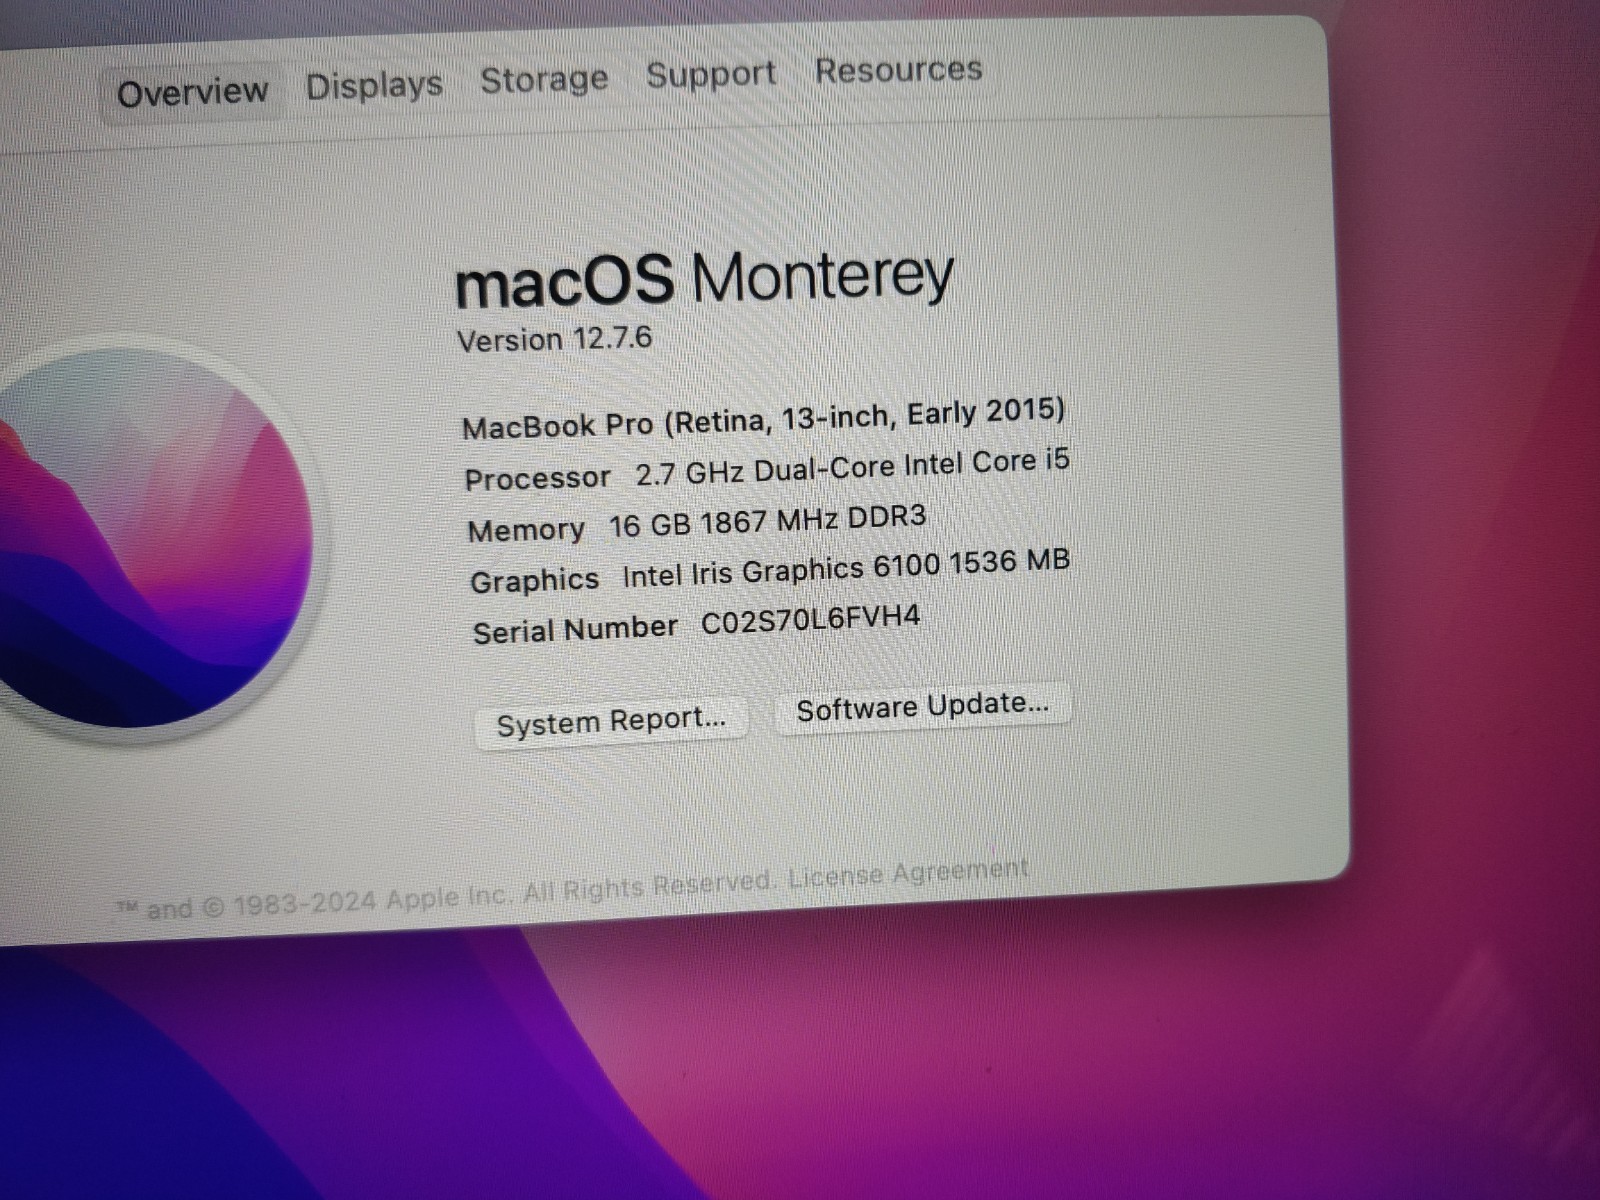Switch to the Overview tab

point(192,92)
